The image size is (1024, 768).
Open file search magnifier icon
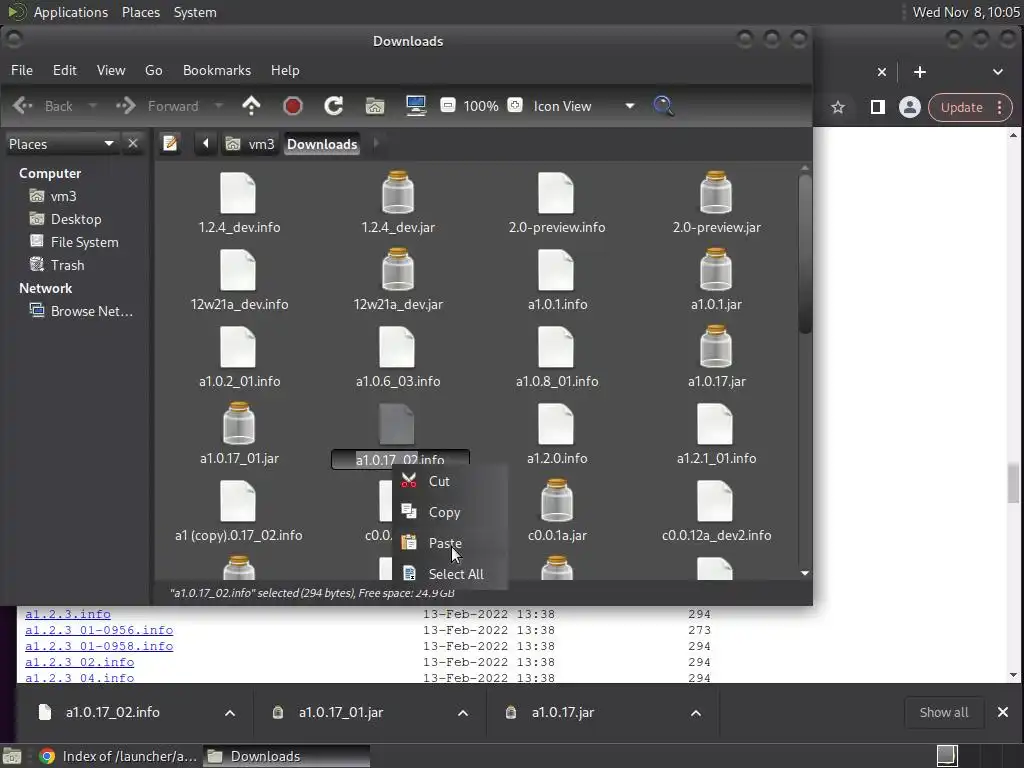click(663, 106)
